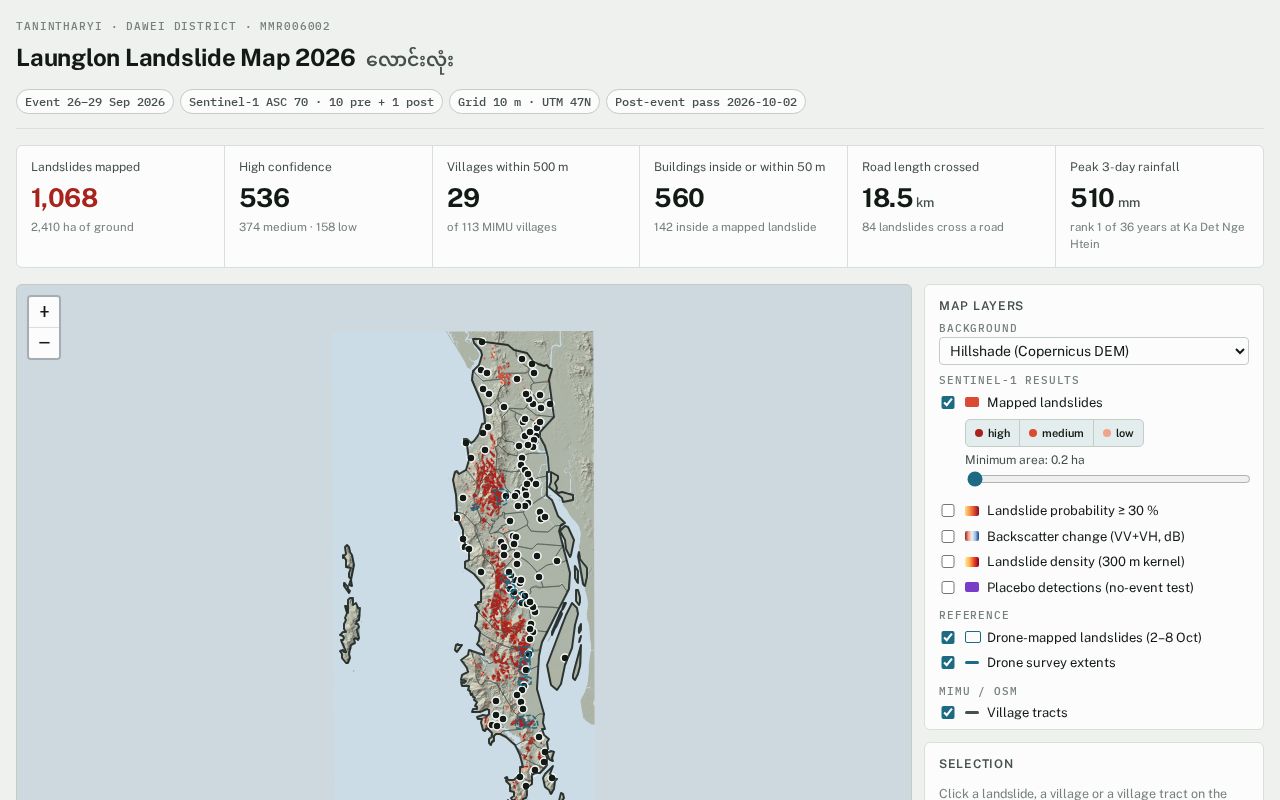This screenshot has width=1280, height=800.
Task: Click the MAP LAYERS panel heading
Action: (981, 306)
